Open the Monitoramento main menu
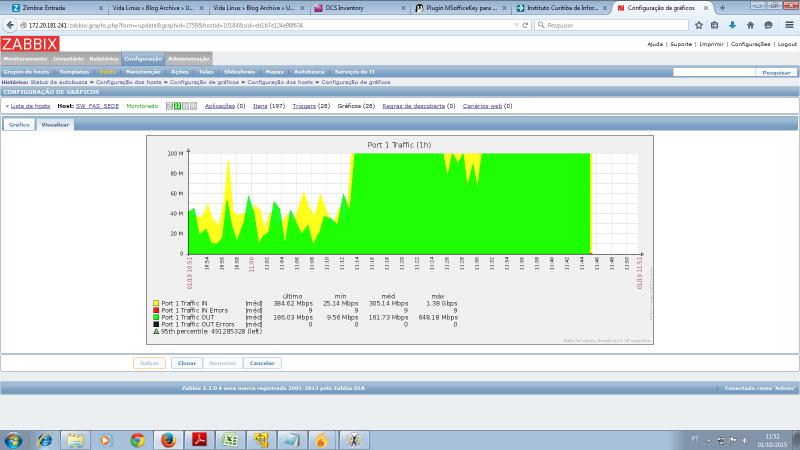The width and height of the screenshot is (800, 450). [25, 59]
